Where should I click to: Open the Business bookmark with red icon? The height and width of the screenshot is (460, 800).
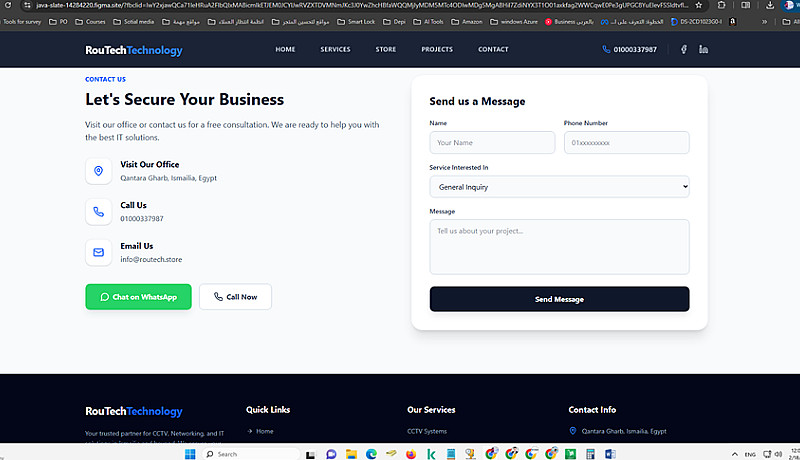tap(569, 22)
